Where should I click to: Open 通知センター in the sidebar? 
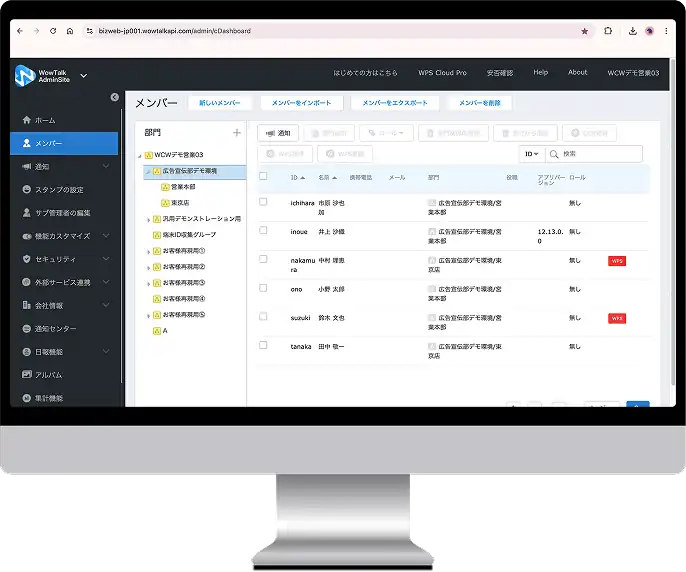point(64,329)
